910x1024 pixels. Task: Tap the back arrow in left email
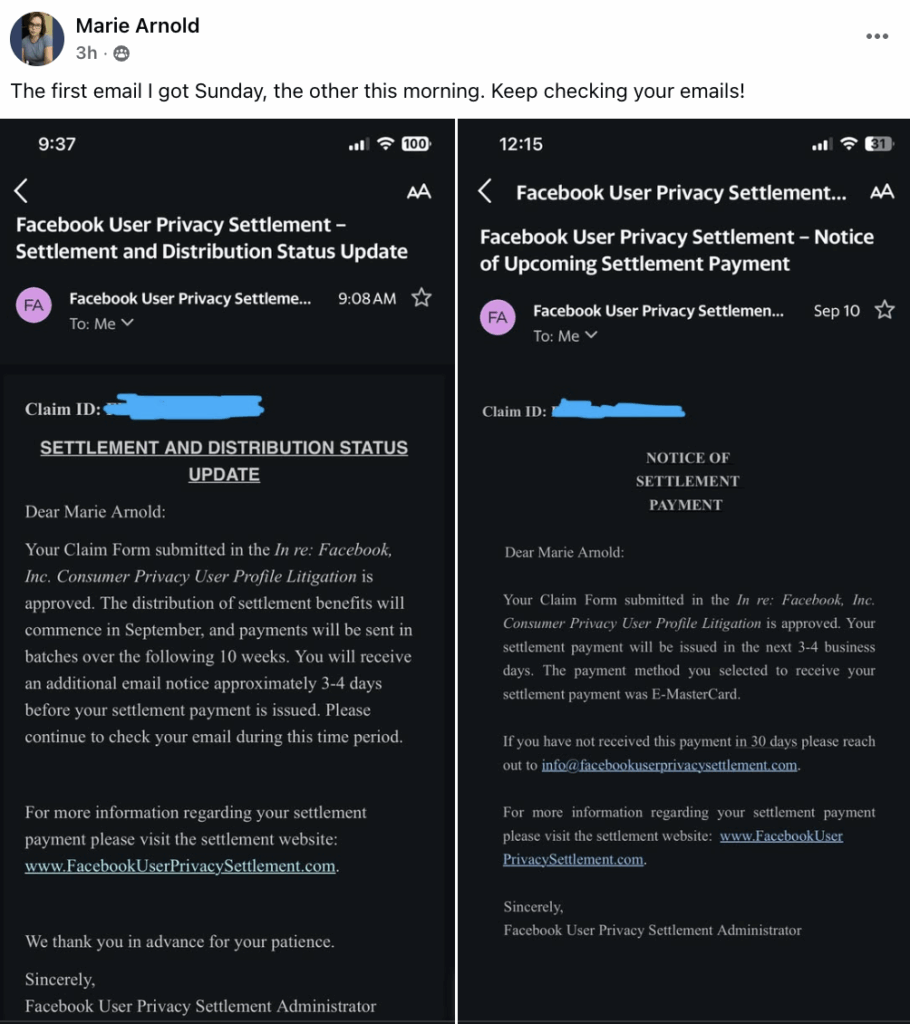(x=22, y=191)
